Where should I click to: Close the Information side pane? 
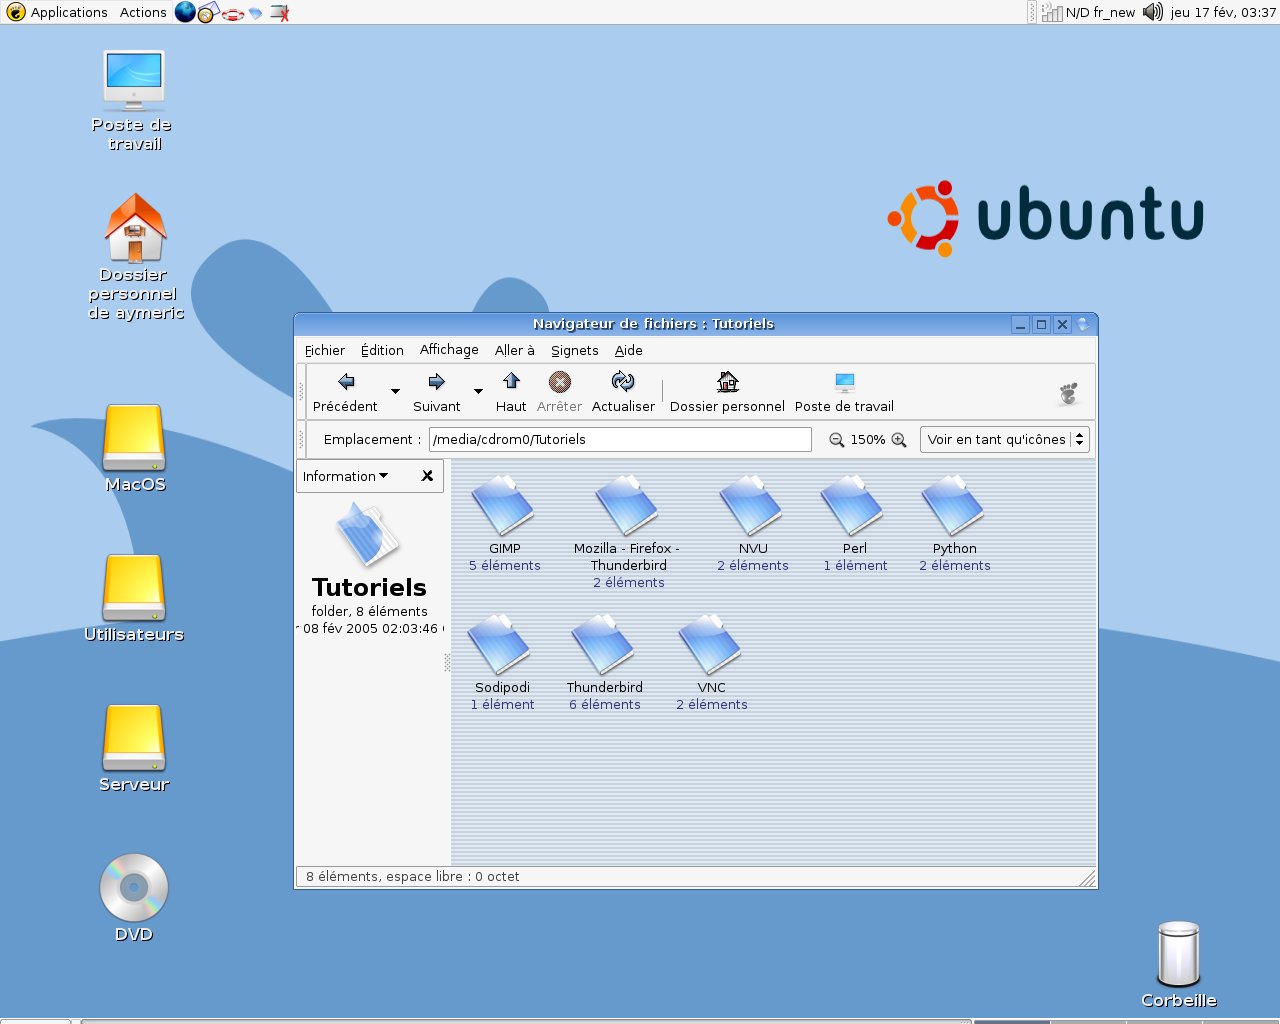[x=427, y=476]
